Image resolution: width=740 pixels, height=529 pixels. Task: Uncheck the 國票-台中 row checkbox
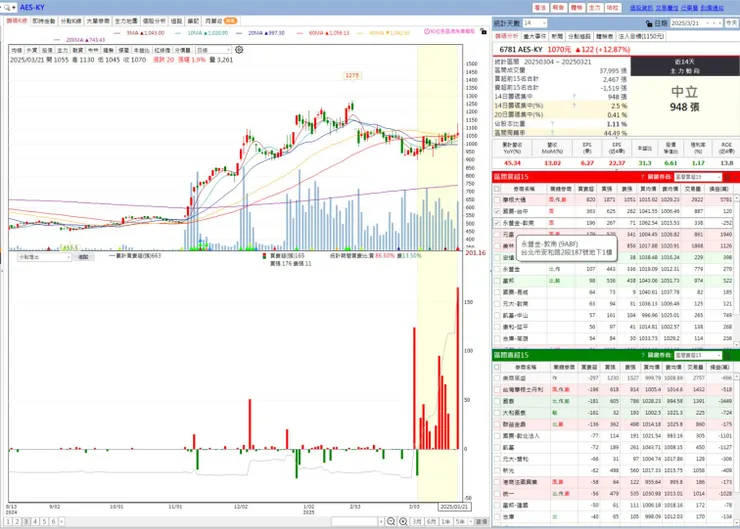[497, 211]
